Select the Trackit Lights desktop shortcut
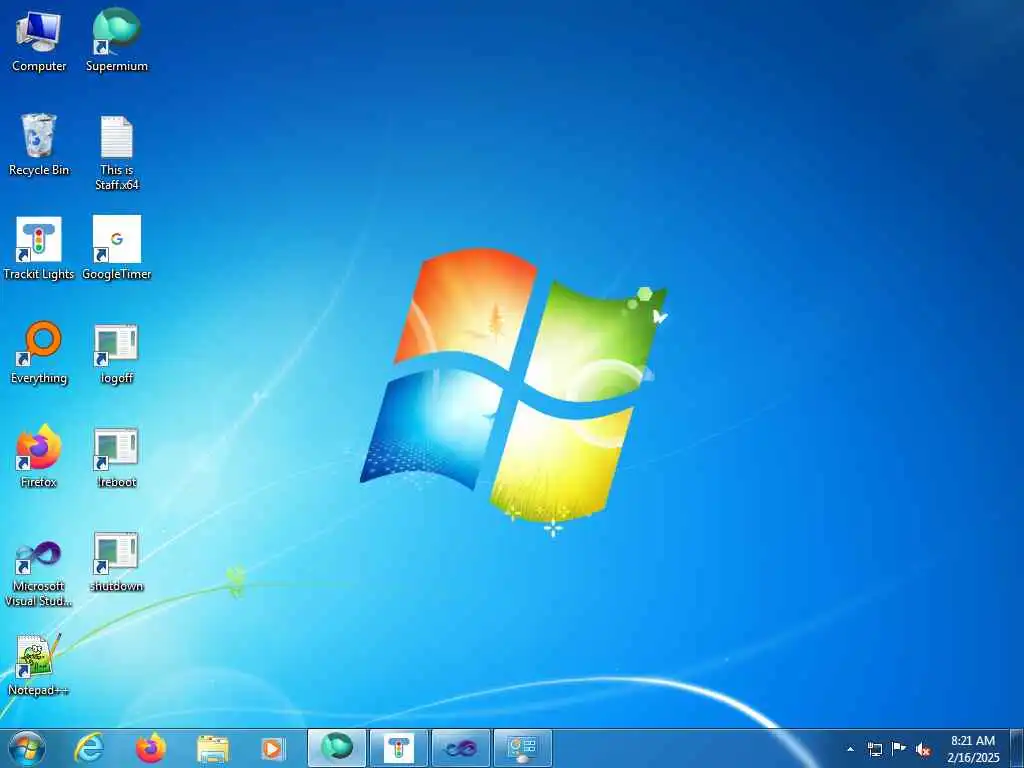This screenshot has width=1024, height=768. coord(39,248)
